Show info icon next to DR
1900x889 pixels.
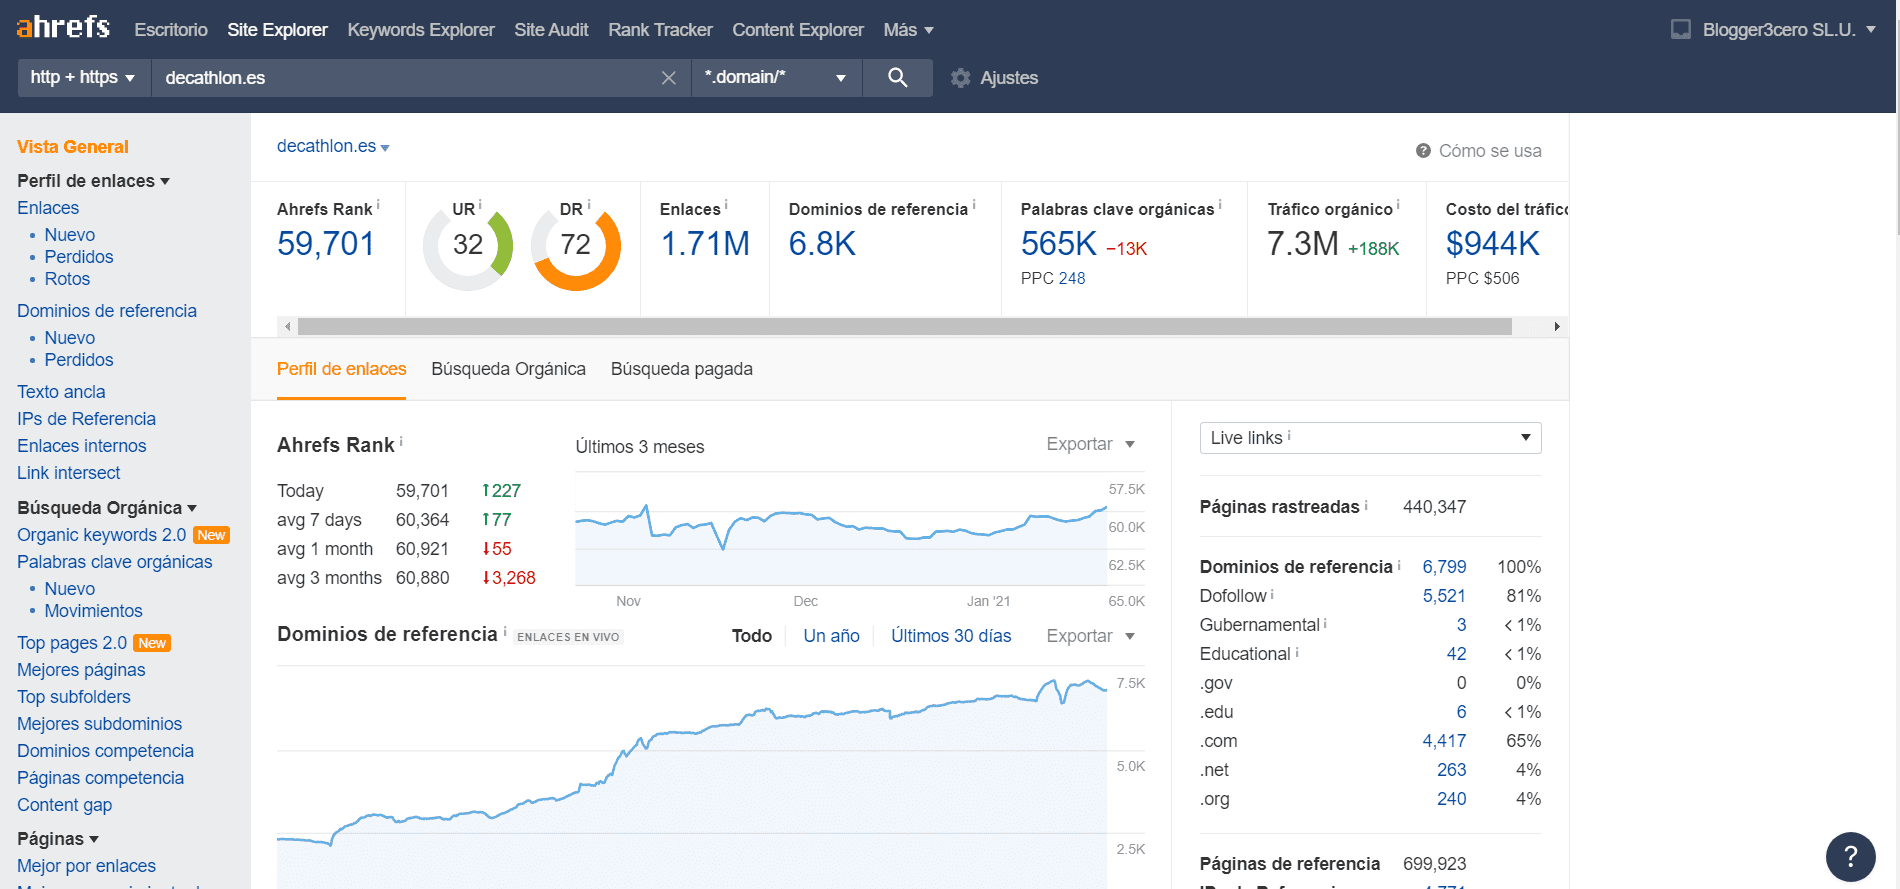(589, 204)
